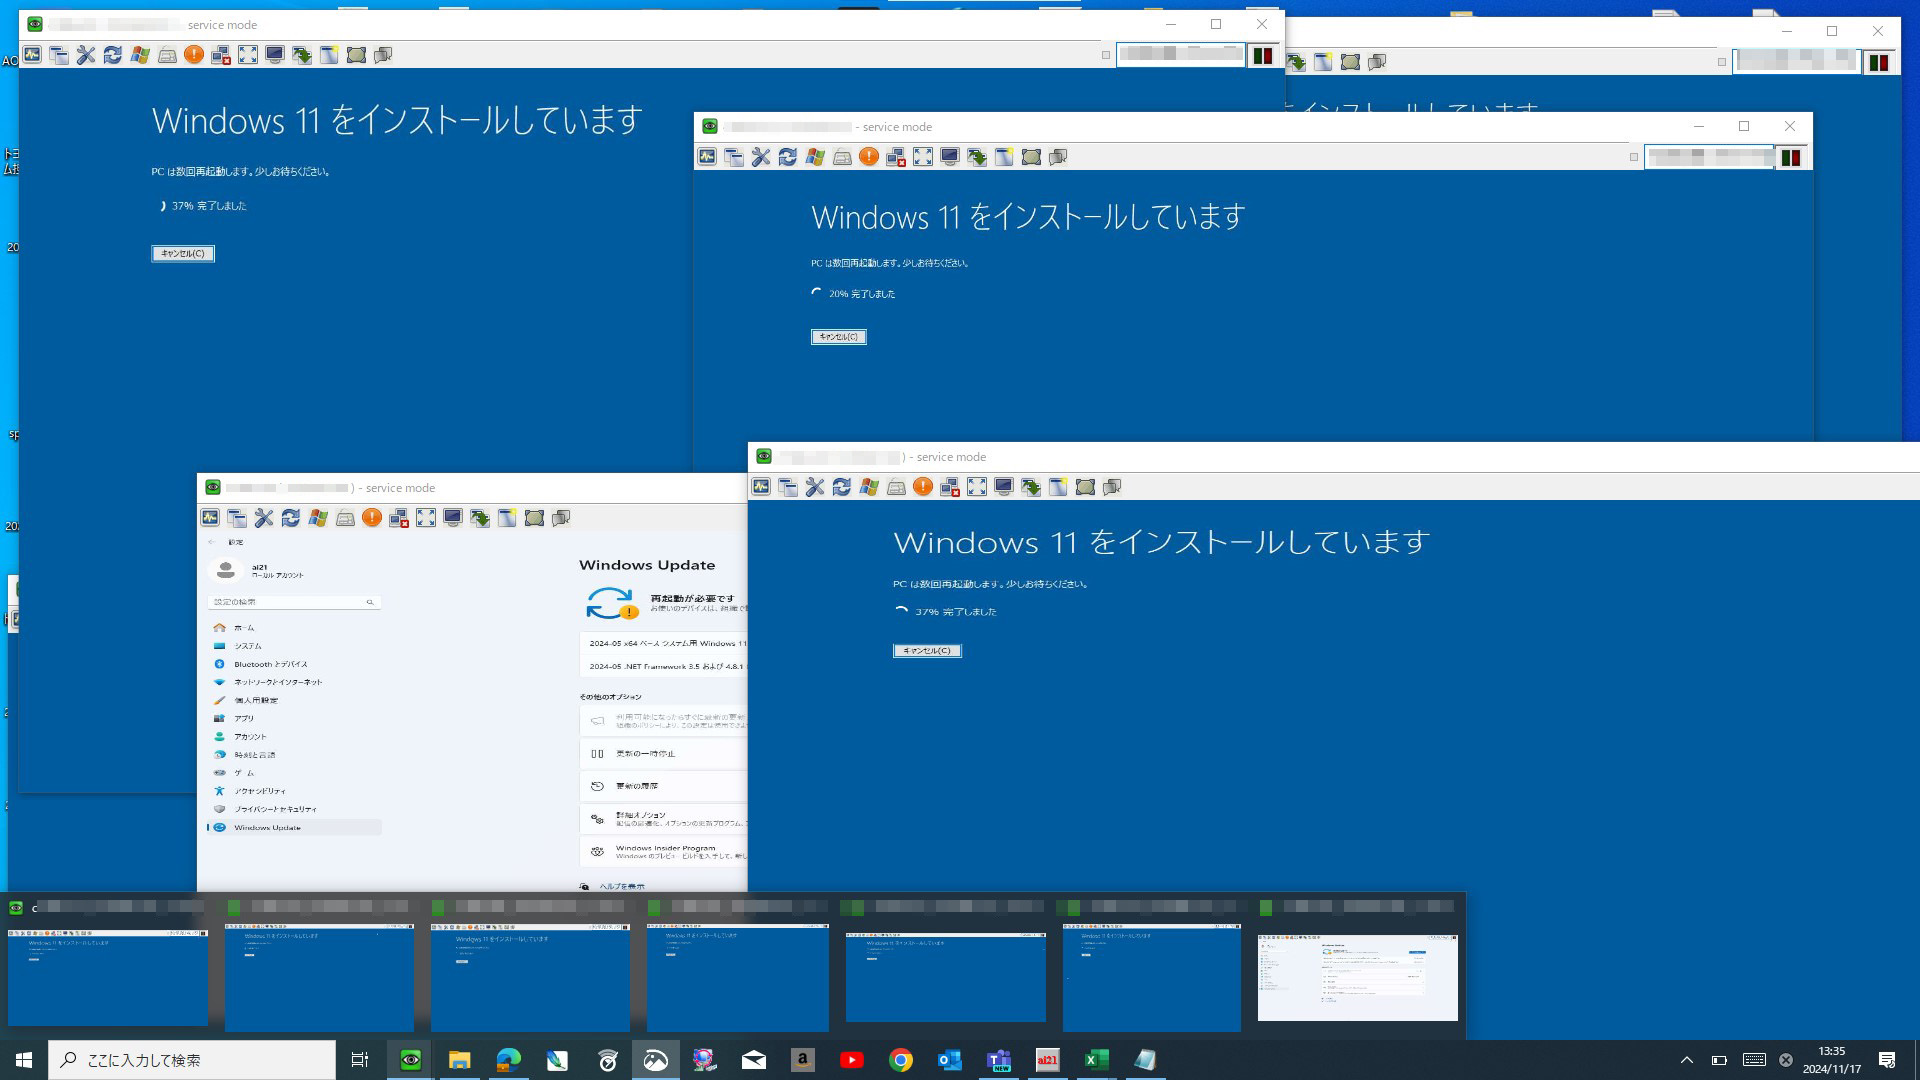Send Start key Windows-flag icon in upper-left 37% window
Viewport: 1920px width, 1080px height.
(x=140, y=55)
